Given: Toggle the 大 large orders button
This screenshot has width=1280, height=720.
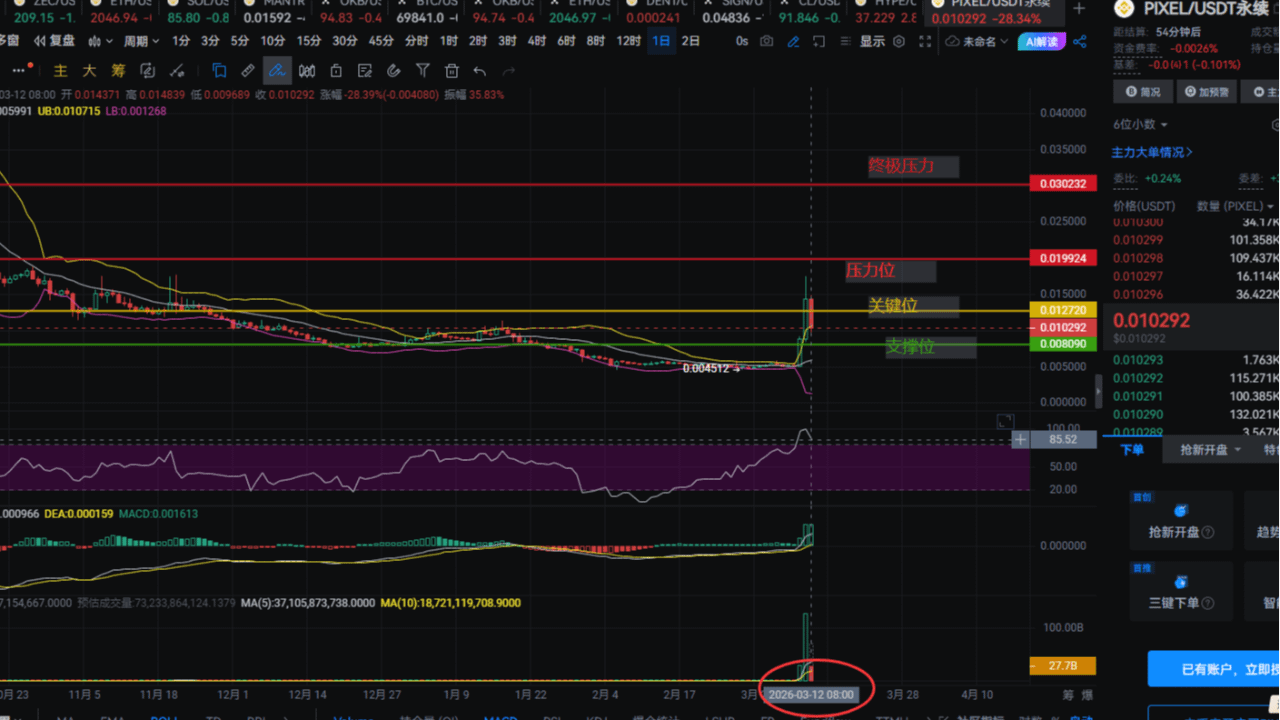Looking at the screenshot, I should point(89,71).
